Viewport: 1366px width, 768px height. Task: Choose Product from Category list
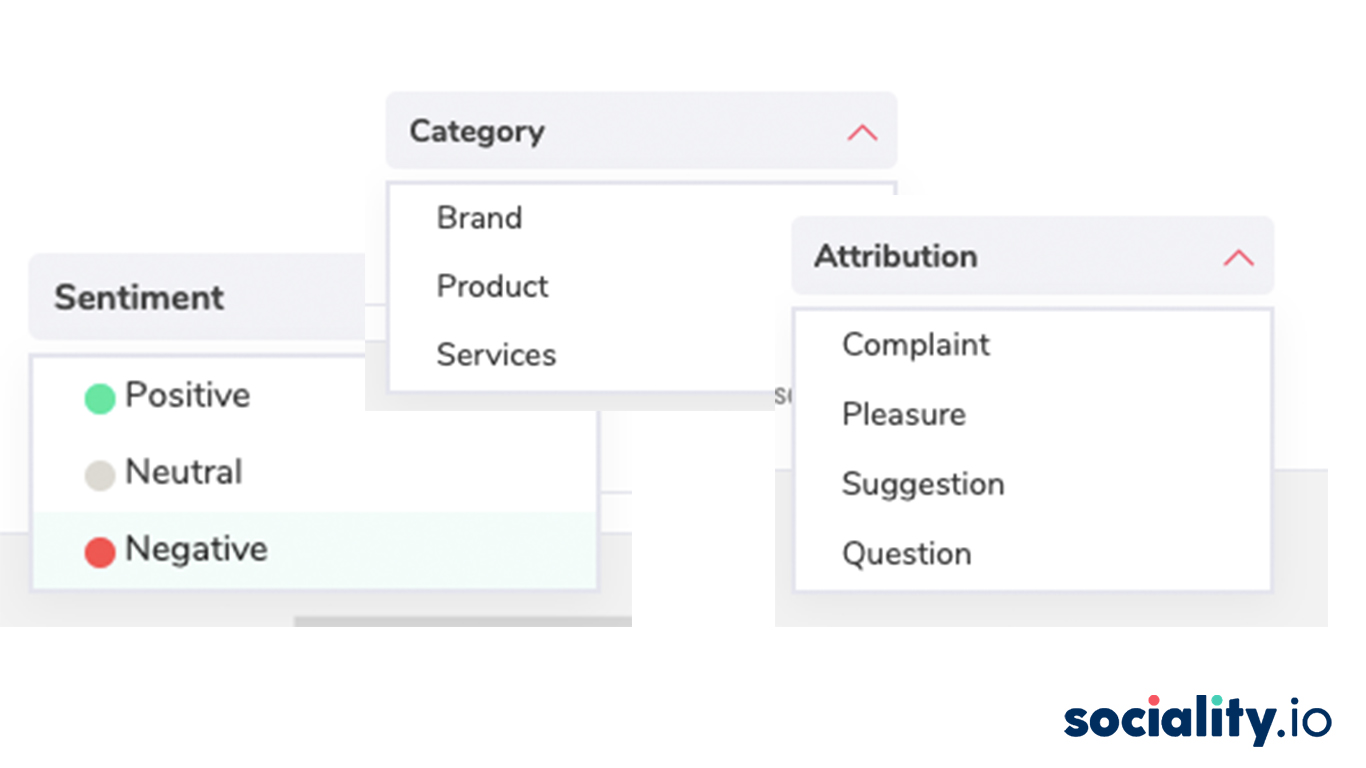point(493,287)
